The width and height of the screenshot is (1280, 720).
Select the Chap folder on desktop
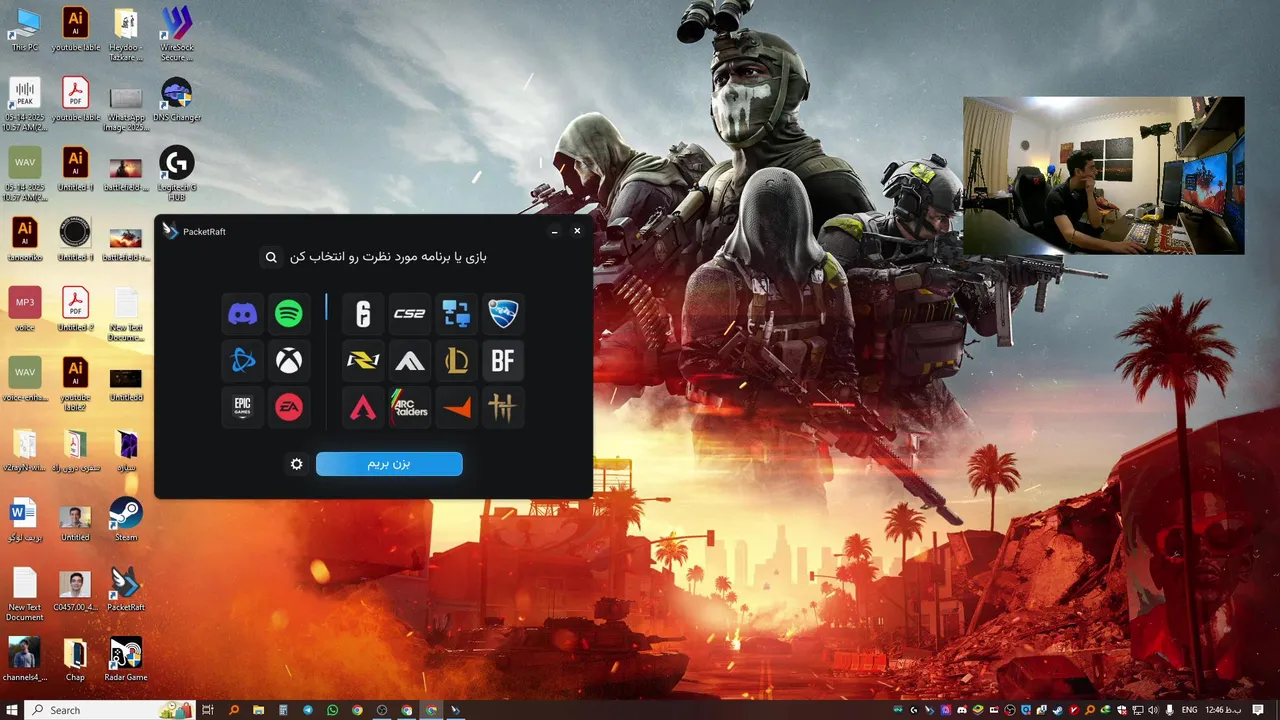(75, 659)
